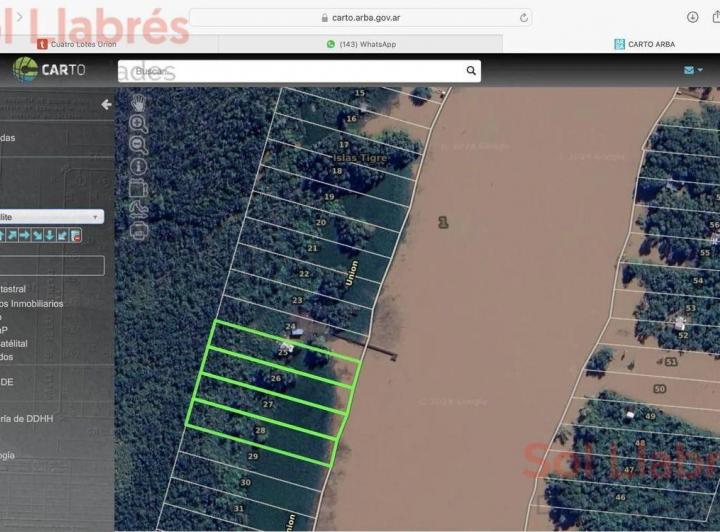Click the carto.arba.gov.ar address bar
Image resolution: width=720 pixels, height=532 pixels.
tap(360, 18)
